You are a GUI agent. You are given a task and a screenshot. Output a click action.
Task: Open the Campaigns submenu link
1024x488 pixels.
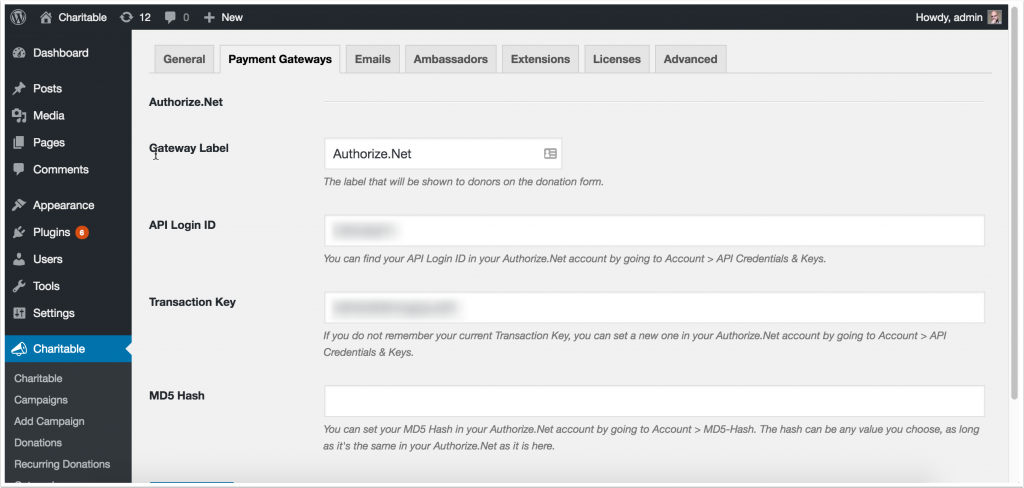[x=40, y=400]
